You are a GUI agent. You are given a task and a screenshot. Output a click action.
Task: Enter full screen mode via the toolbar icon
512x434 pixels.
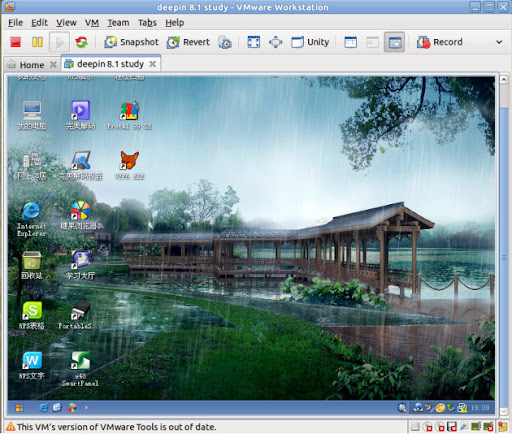(x=254, y=42)
